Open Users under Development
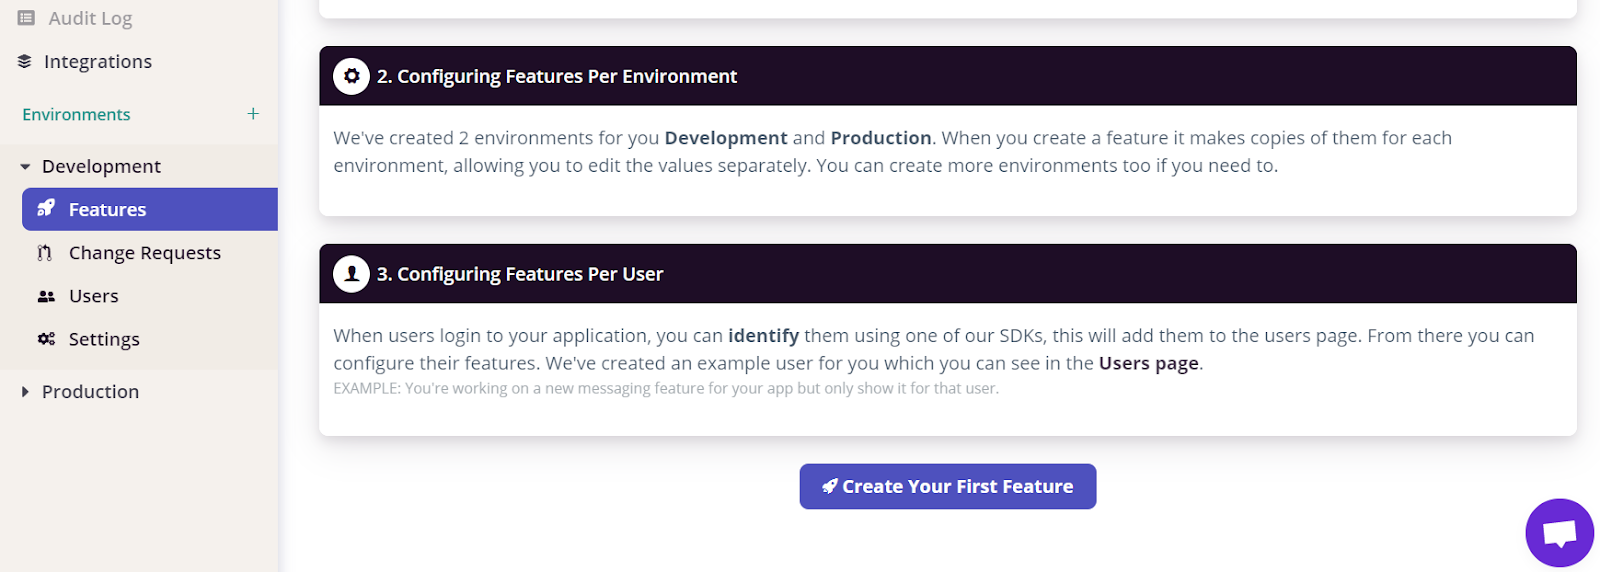 click(x=94, y=296)
